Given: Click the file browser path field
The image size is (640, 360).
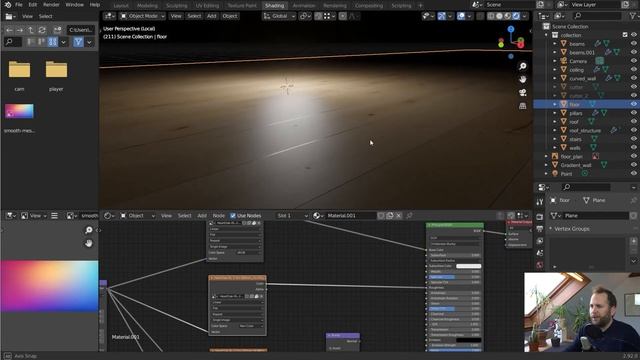Looking at the screenshot, I should [x=80, y=30].
